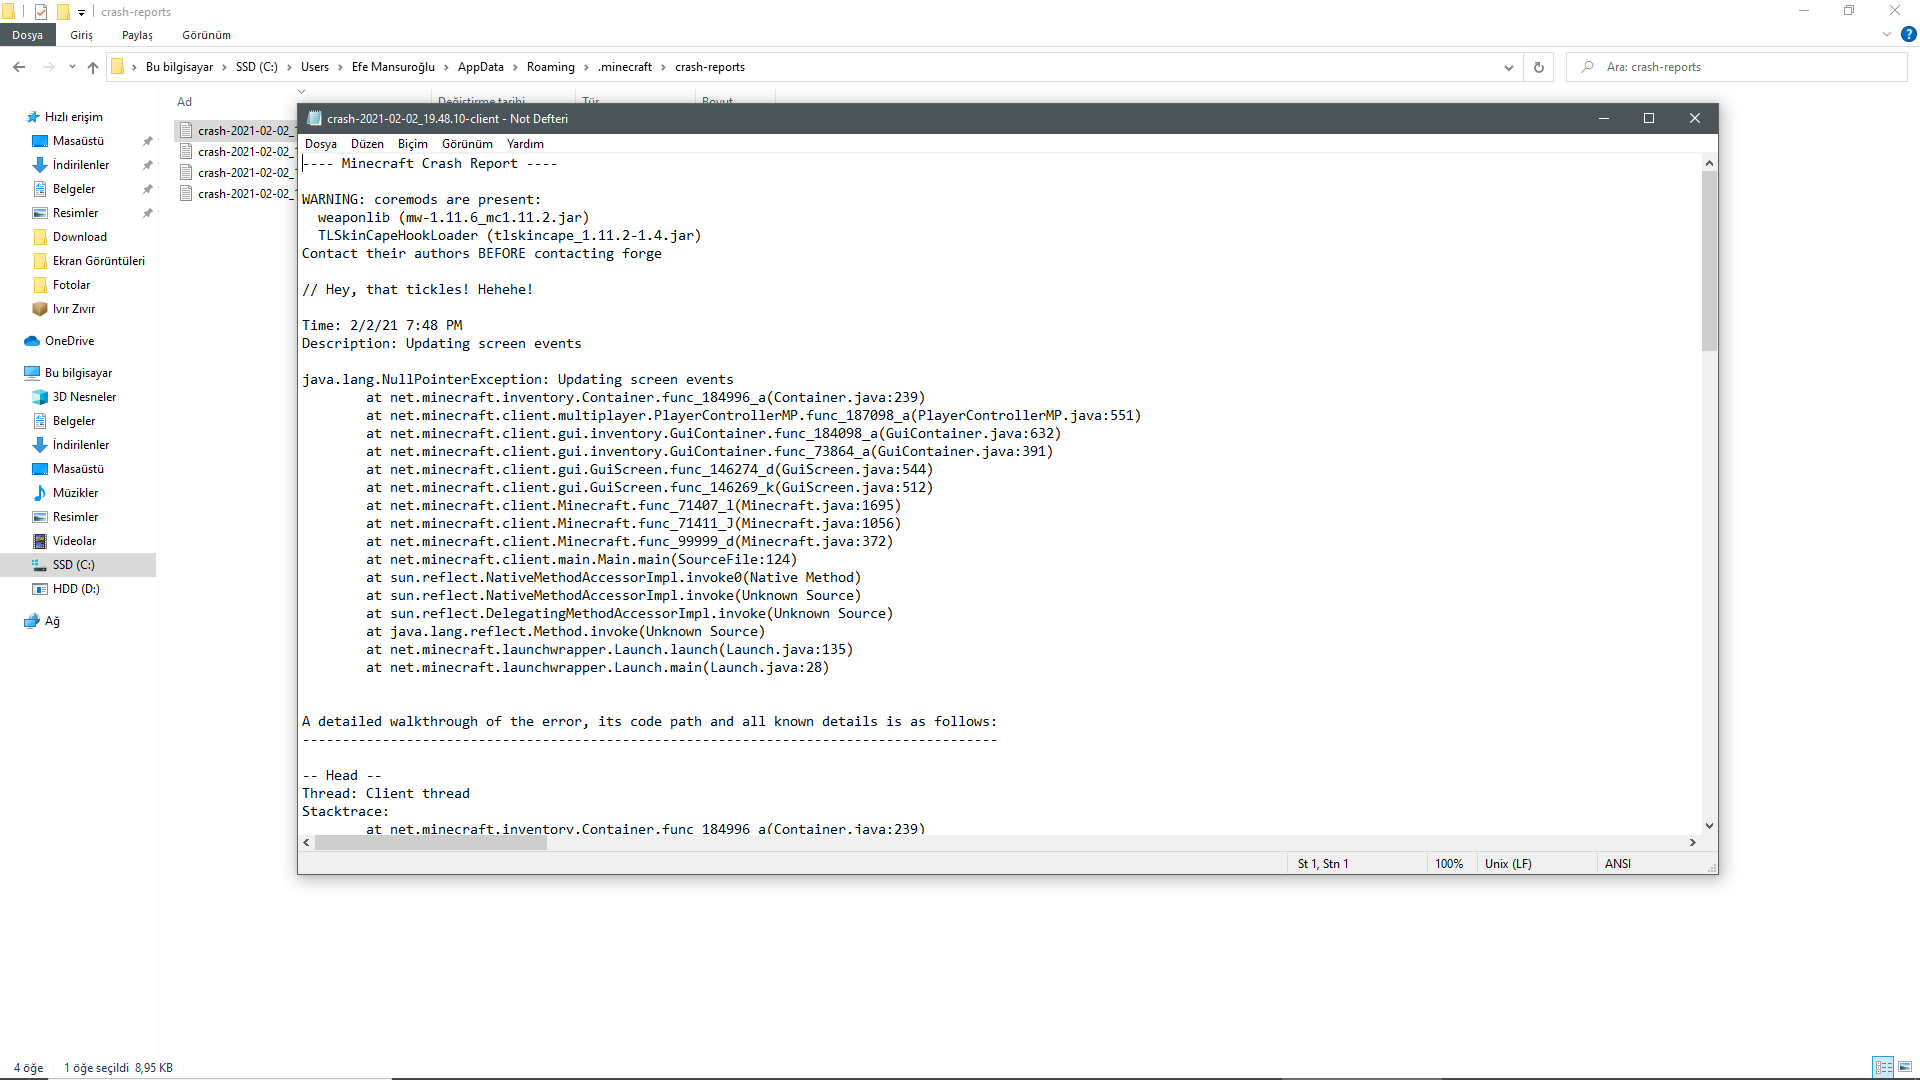Select Bu bilgisayar in navigation pane

78,373
